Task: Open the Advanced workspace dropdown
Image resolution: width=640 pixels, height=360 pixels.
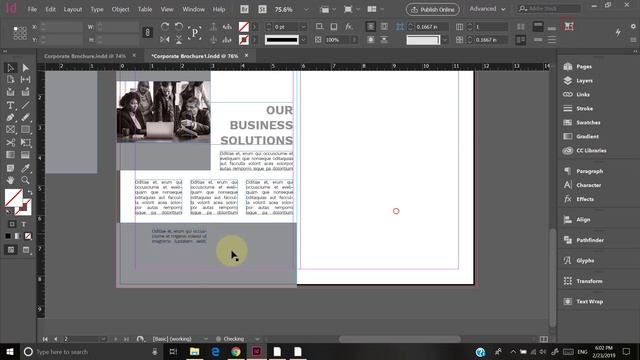Action: click(487, 9)
